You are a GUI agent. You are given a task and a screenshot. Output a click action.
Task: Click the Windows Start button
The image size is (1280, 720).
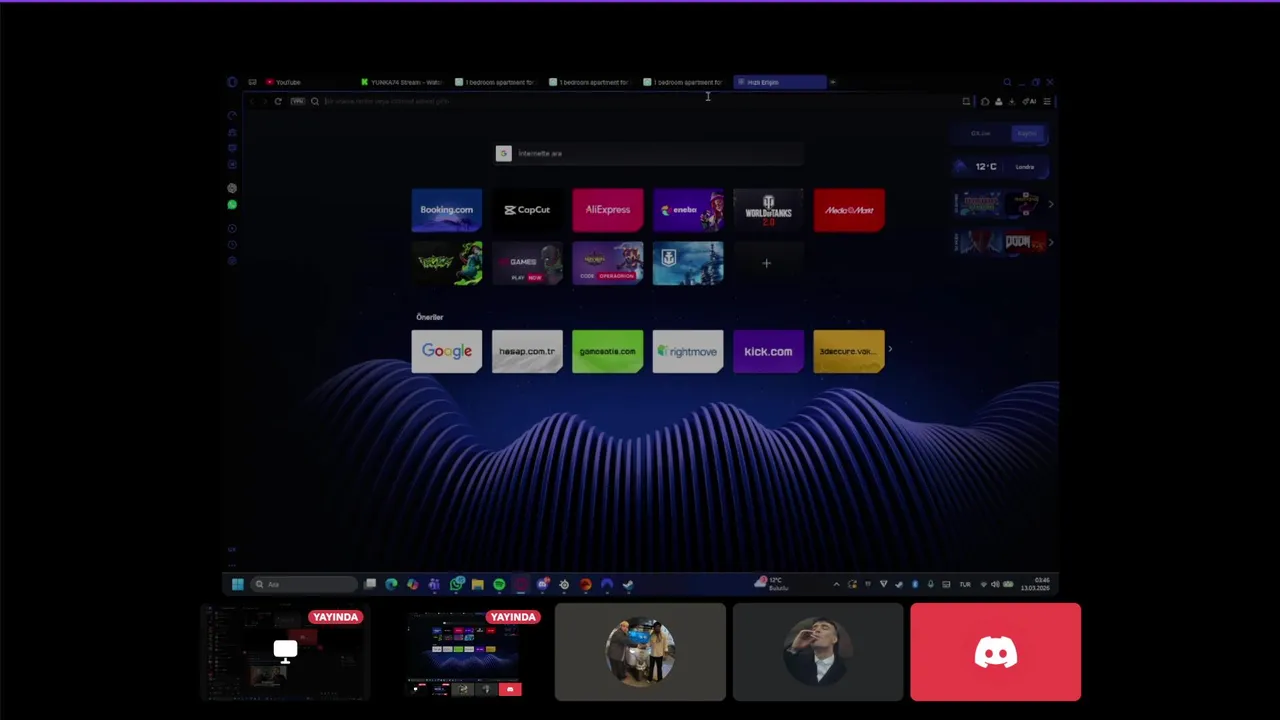(x=238, y=584)
